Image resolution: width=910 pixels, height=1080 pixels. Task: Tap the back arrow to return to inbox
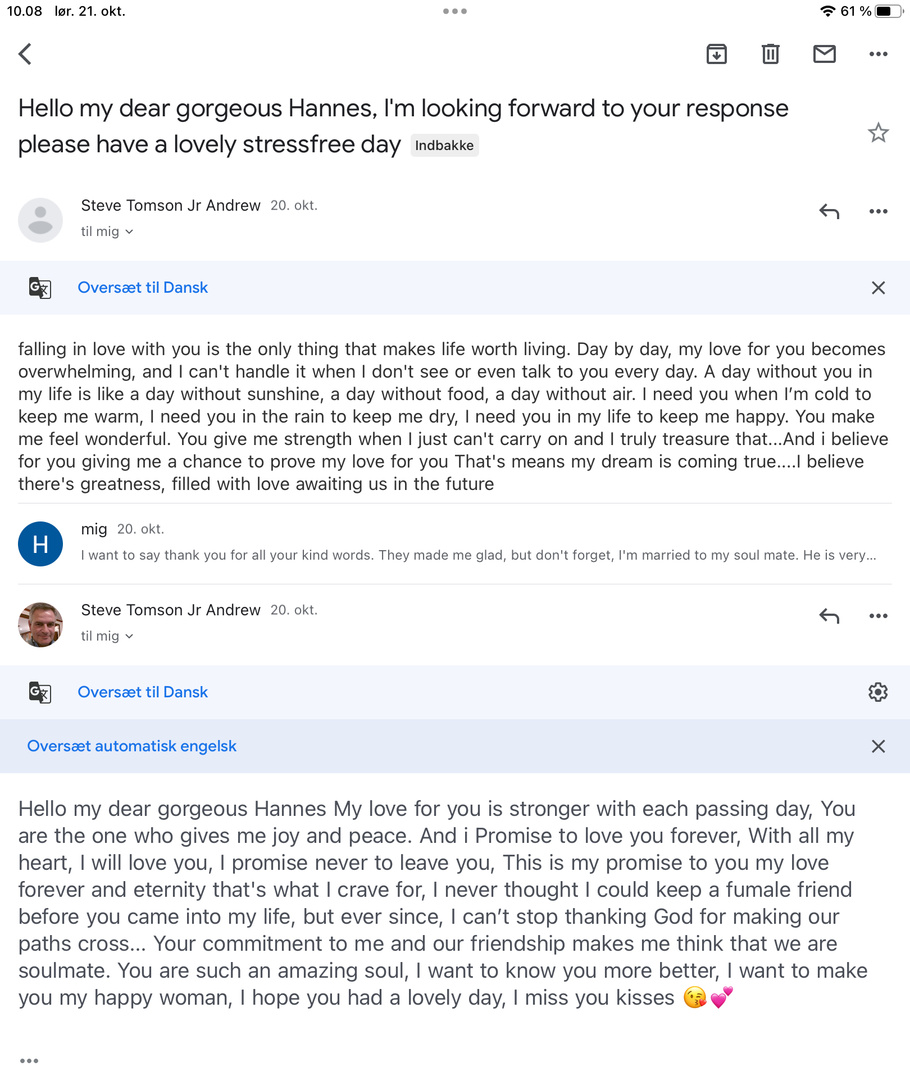coord(26,54)
